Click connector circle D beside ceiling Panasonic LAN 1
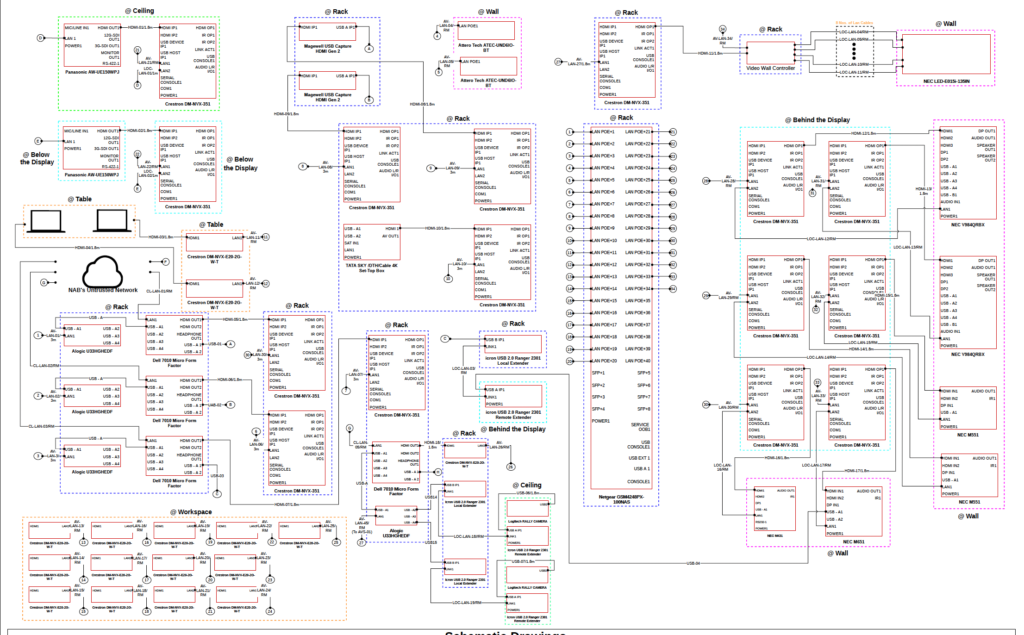 click(40, 38)
